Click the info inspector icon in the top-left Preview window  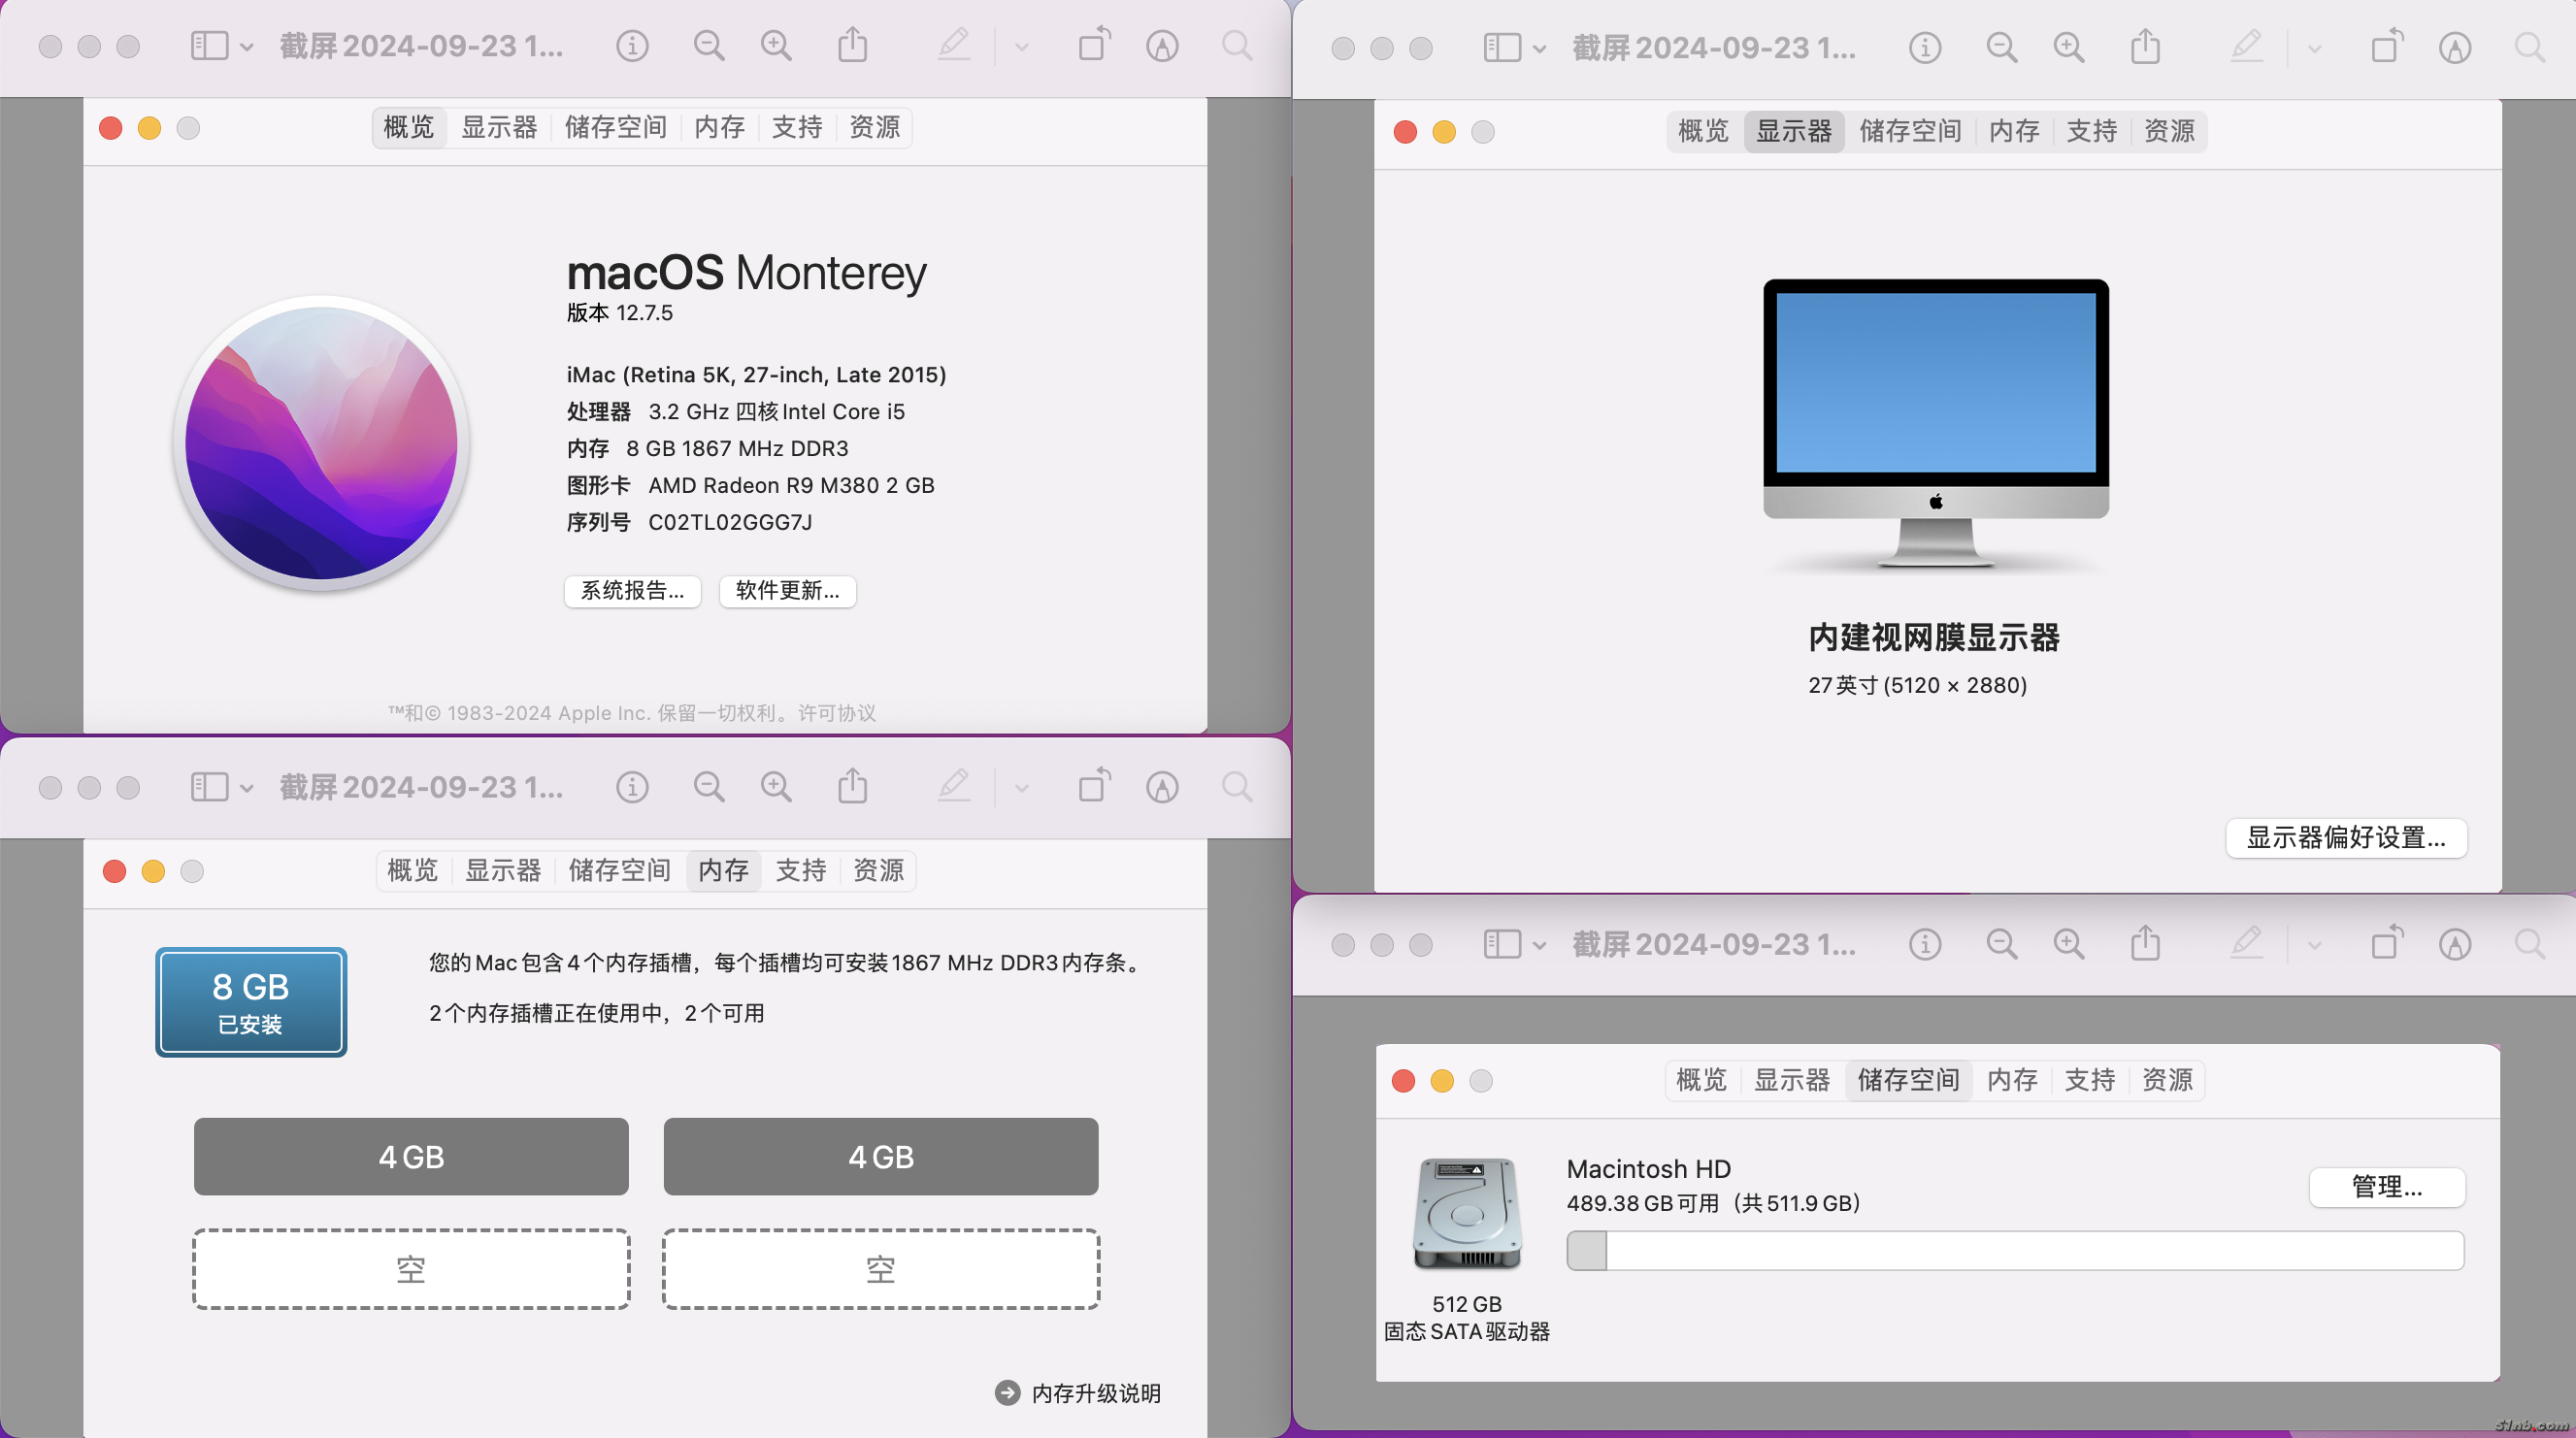[632, 46]
